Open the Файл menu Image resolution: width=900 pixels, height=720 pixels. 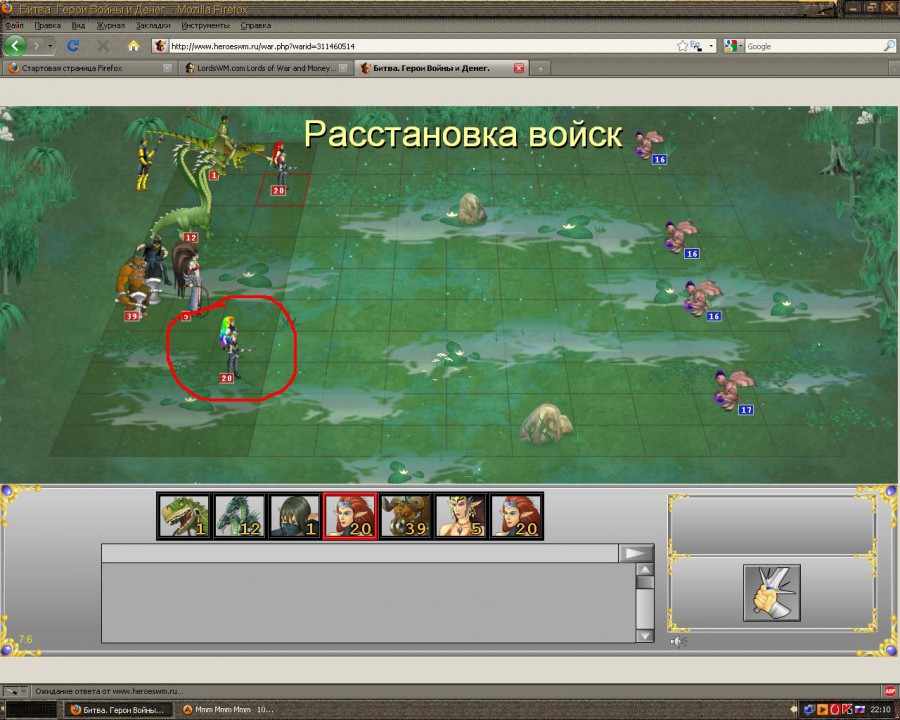[14, 25]
